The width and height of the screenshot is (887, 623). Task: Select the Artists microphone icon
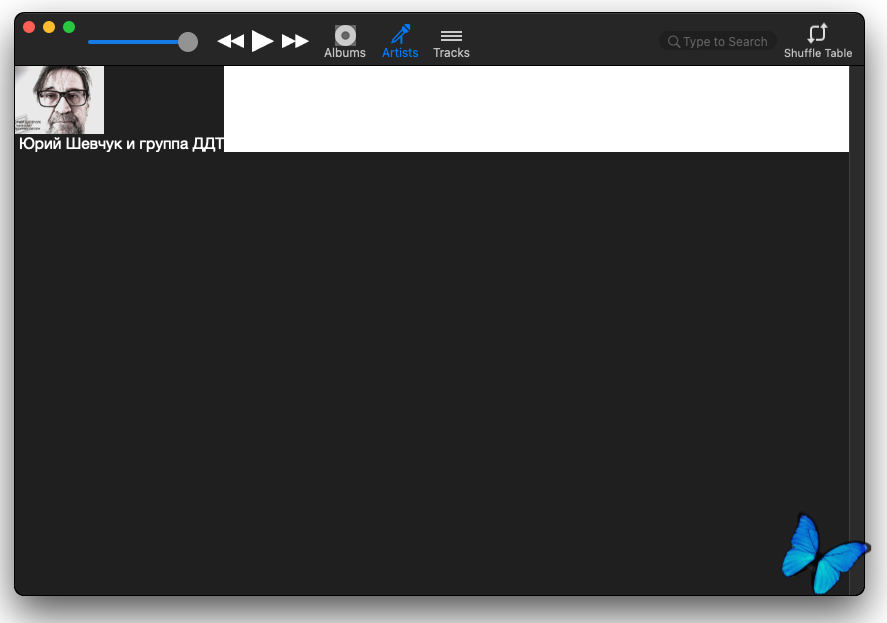(x=400, y=35)
